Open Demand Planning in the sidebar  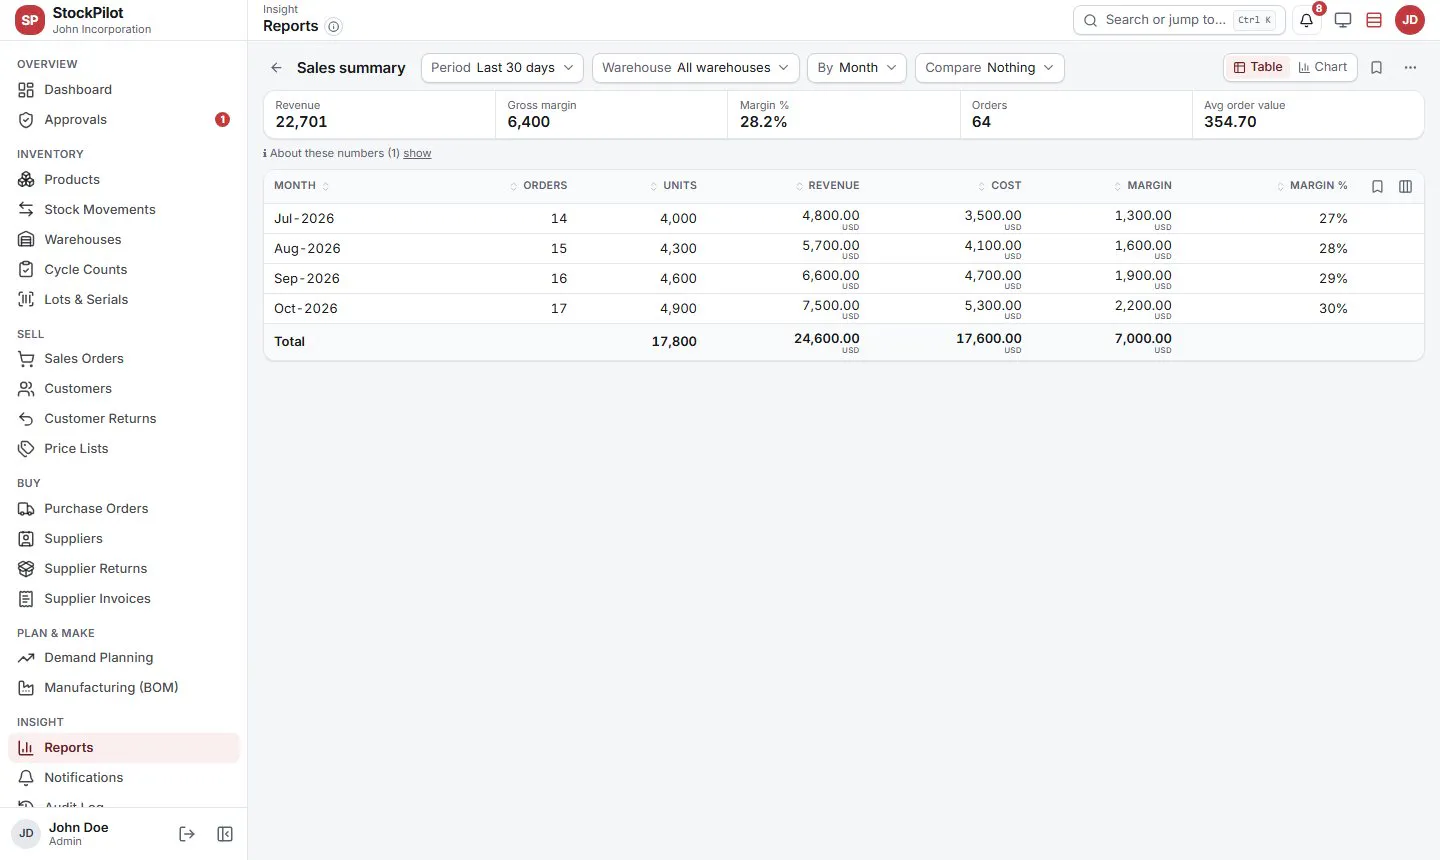pyautogui.click(x=124, y=658)
